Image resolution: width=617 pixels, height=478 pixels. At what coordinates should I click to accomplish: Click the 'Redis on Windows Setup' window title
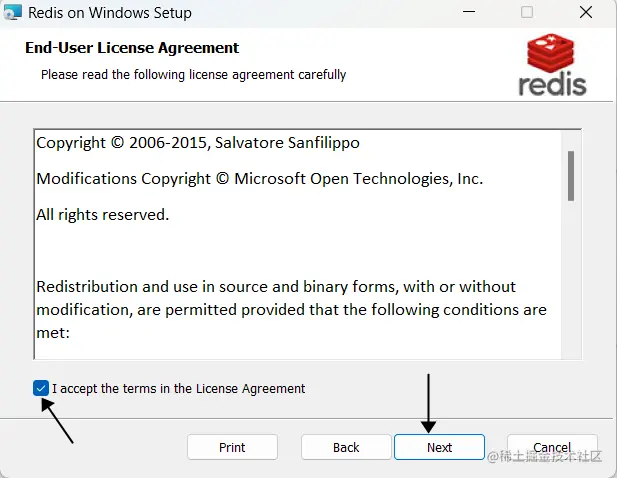[110, 13]
